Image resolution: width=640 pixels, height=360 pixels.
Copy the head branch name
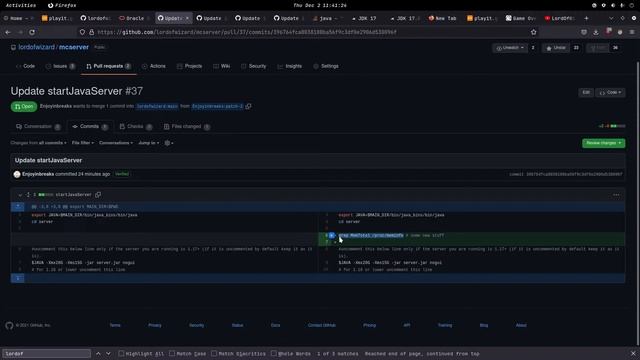(249, 106)
